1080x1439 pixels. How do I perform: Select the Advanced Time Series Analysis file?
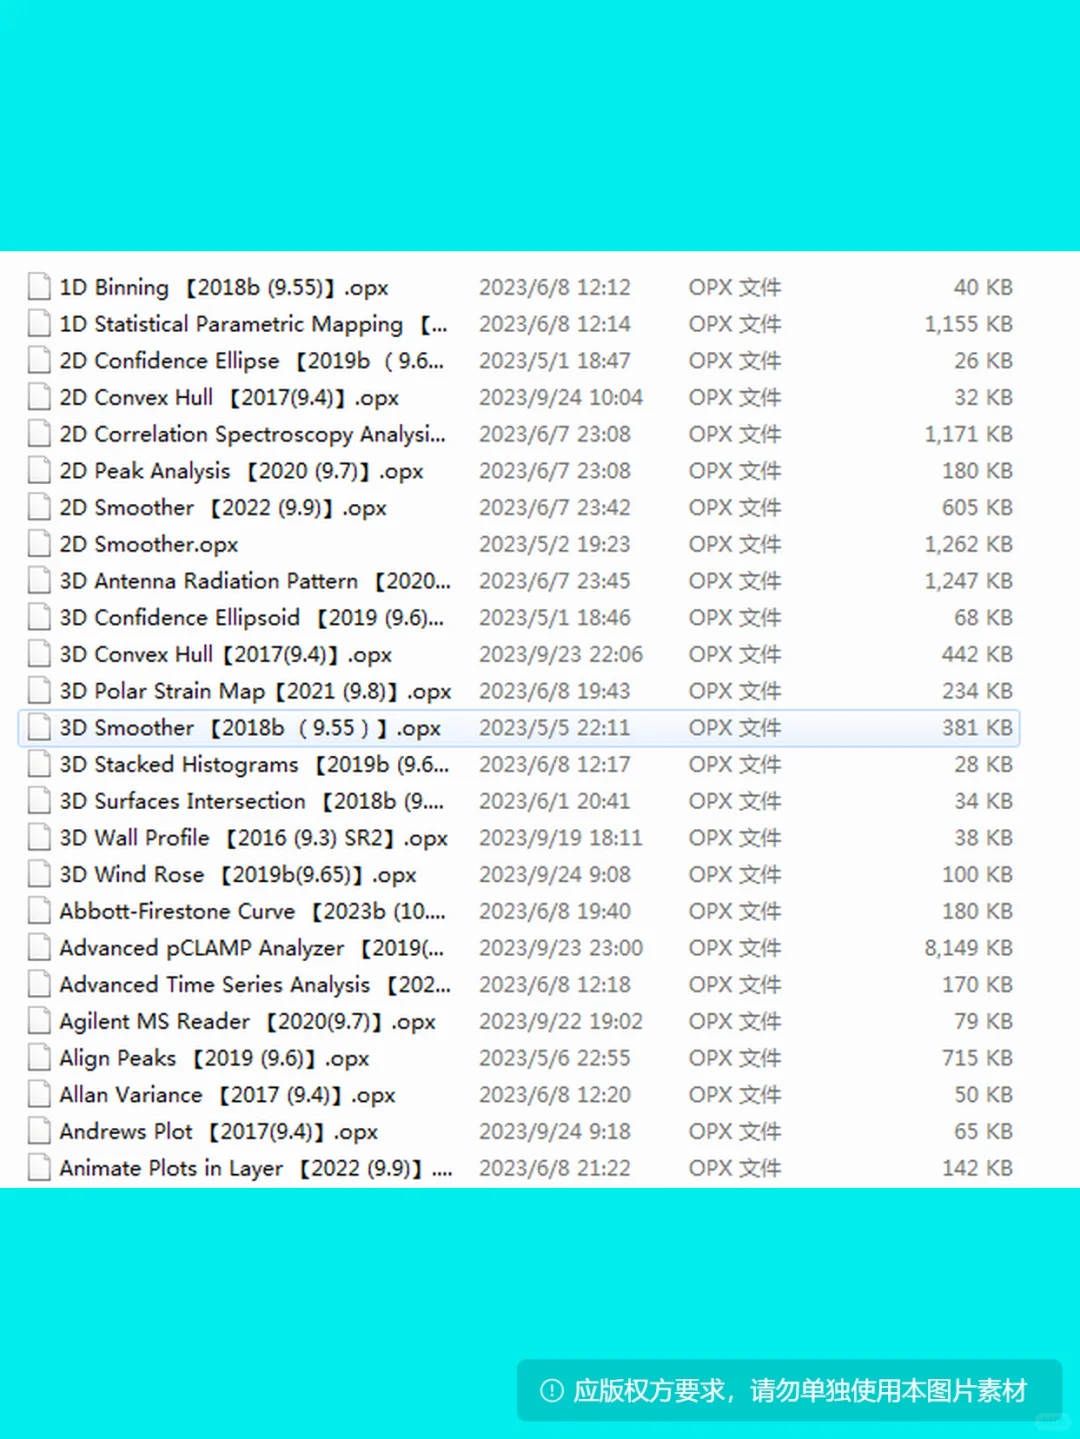(x=255, y=985)
